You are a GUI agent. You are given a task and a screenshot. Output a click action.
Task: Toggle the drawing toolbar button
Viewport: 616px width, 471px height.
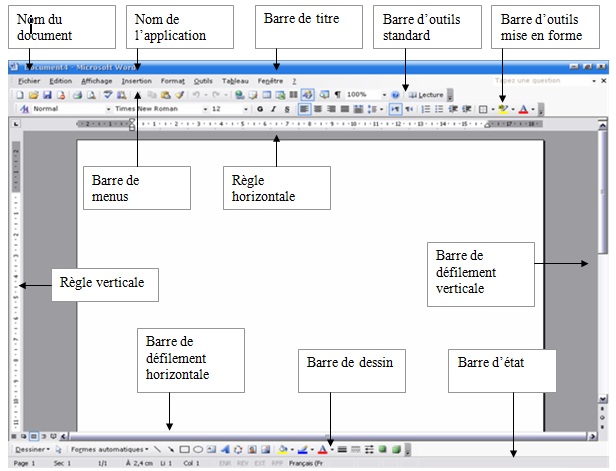click(307, 95)
